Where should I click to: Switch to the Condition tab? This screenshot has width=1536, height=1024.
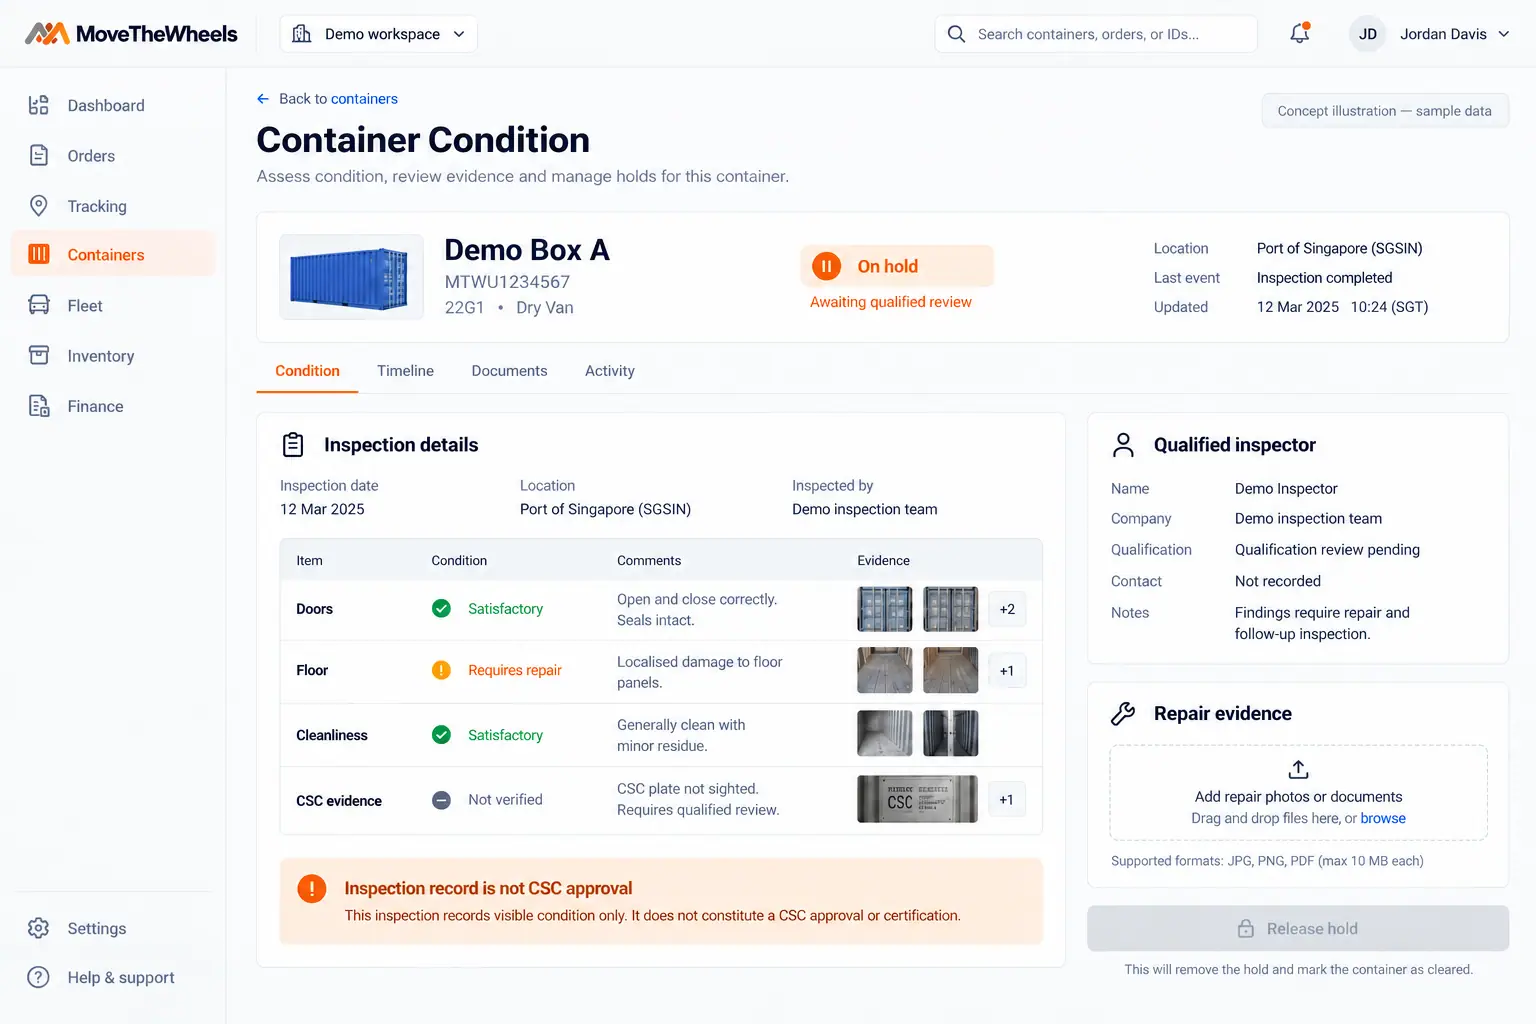click(x=307, y=371)
